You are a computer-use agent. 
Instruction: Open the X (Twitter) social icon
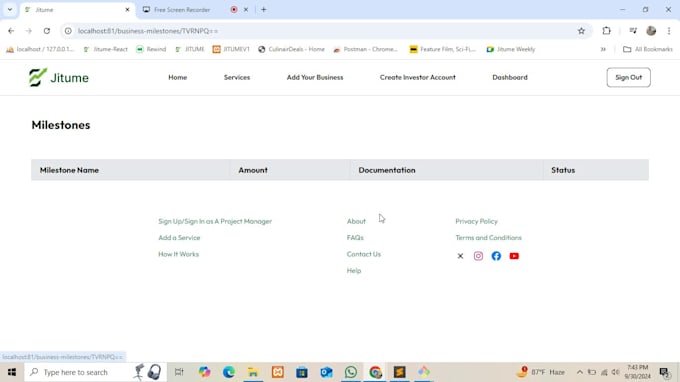pyautogui.click(x=460, y=256)
